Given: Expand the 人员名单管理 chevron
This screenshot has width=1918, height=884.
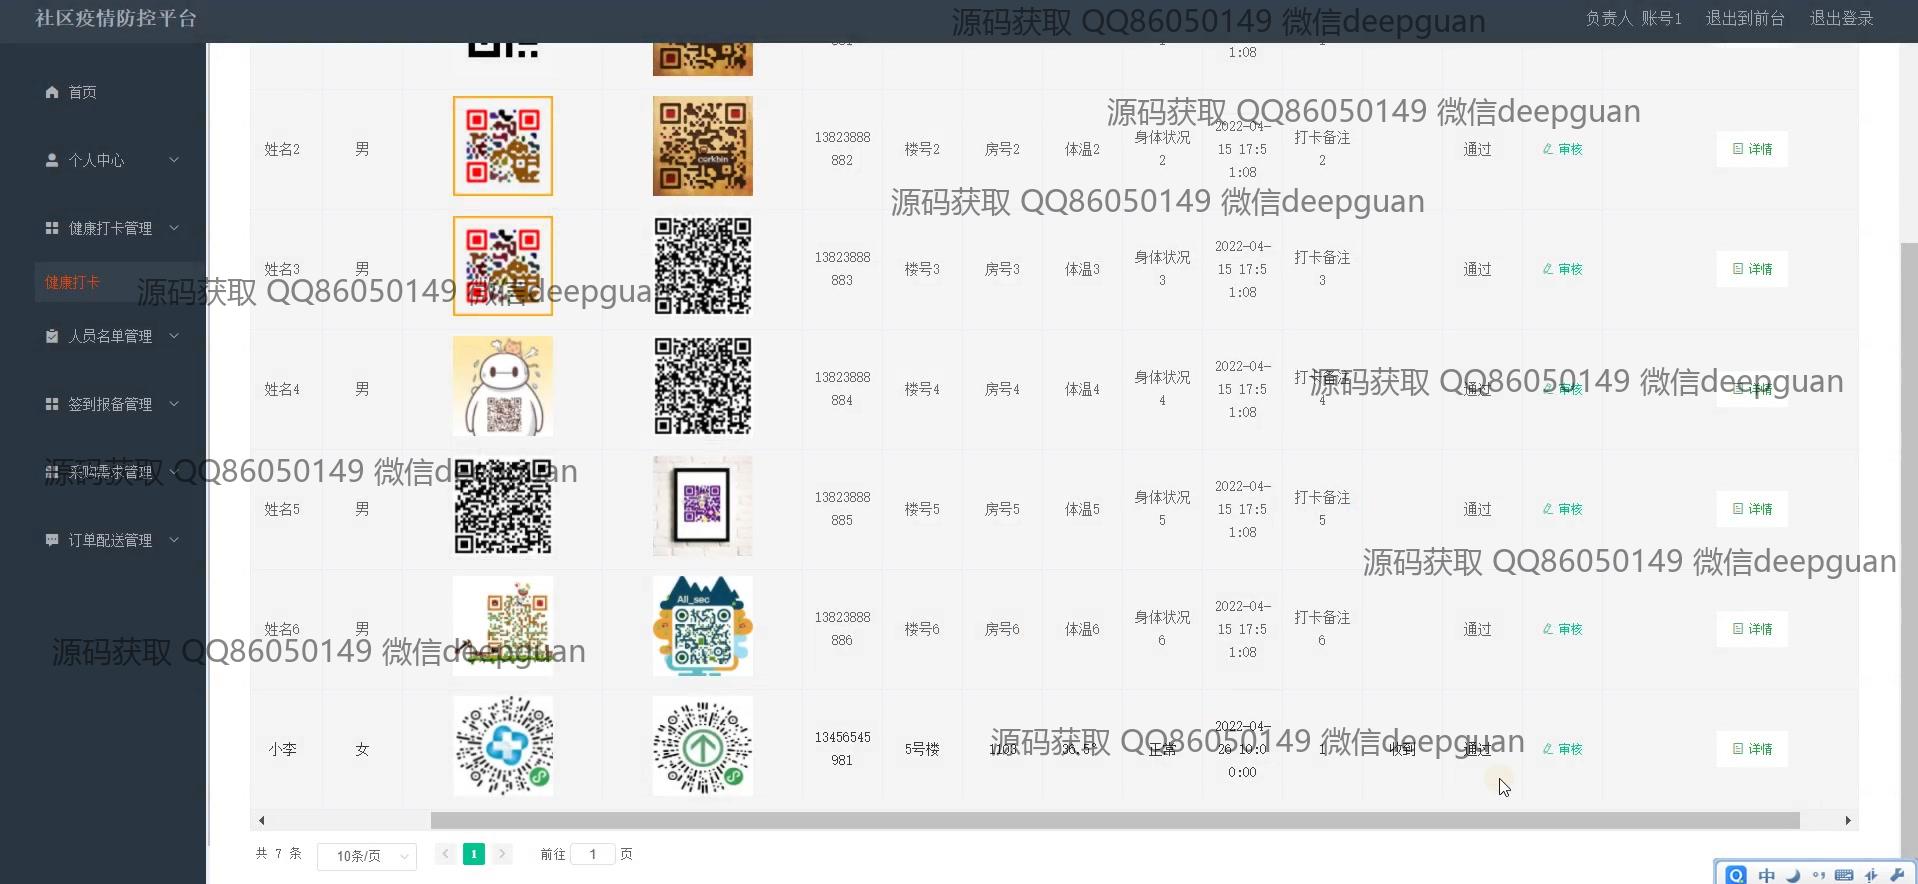Looking at the screenshot, I should 174,336.
